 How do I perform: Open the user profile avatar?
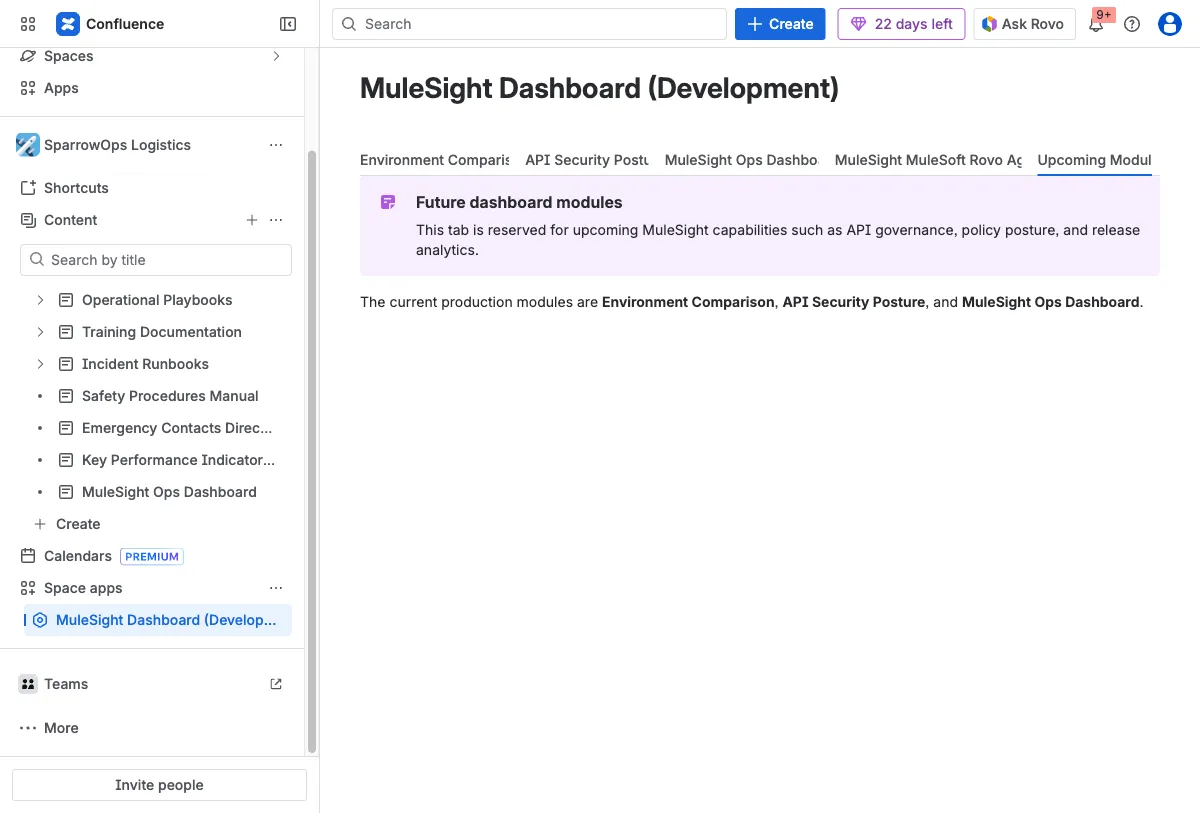1170,24
